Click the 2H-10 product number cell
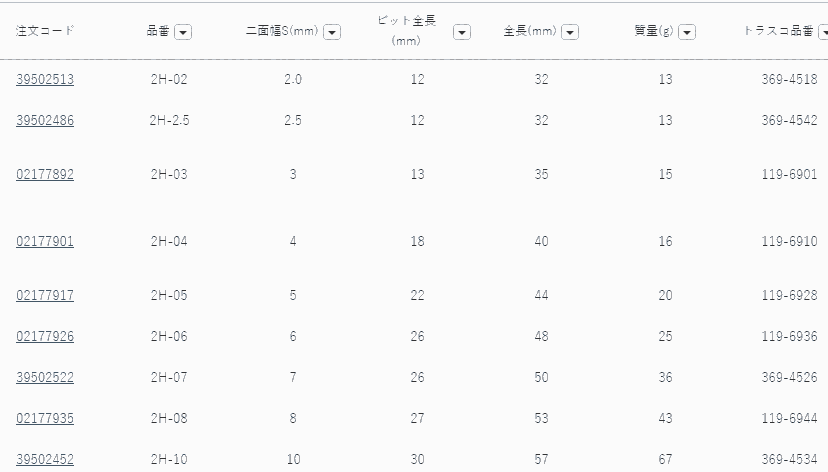The width and height of the screenshot is (828, 472). tap(168, 459)
